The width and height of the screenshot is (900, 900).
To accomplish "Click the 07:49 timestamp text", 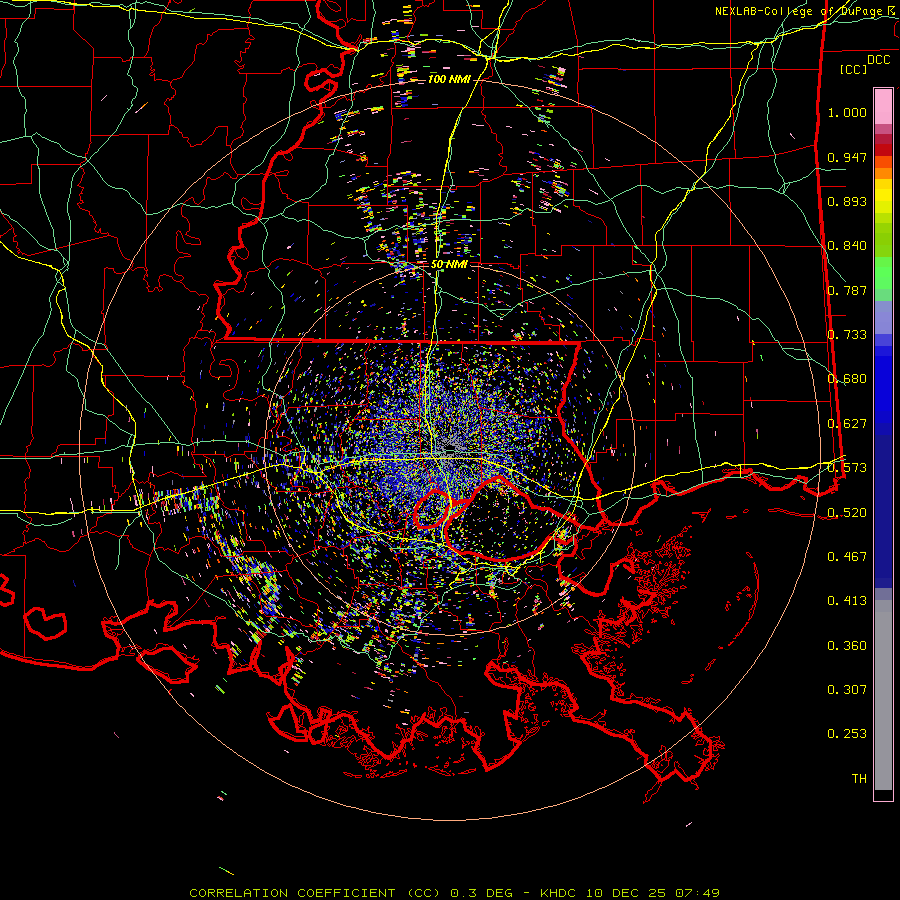I will [696, 893].
